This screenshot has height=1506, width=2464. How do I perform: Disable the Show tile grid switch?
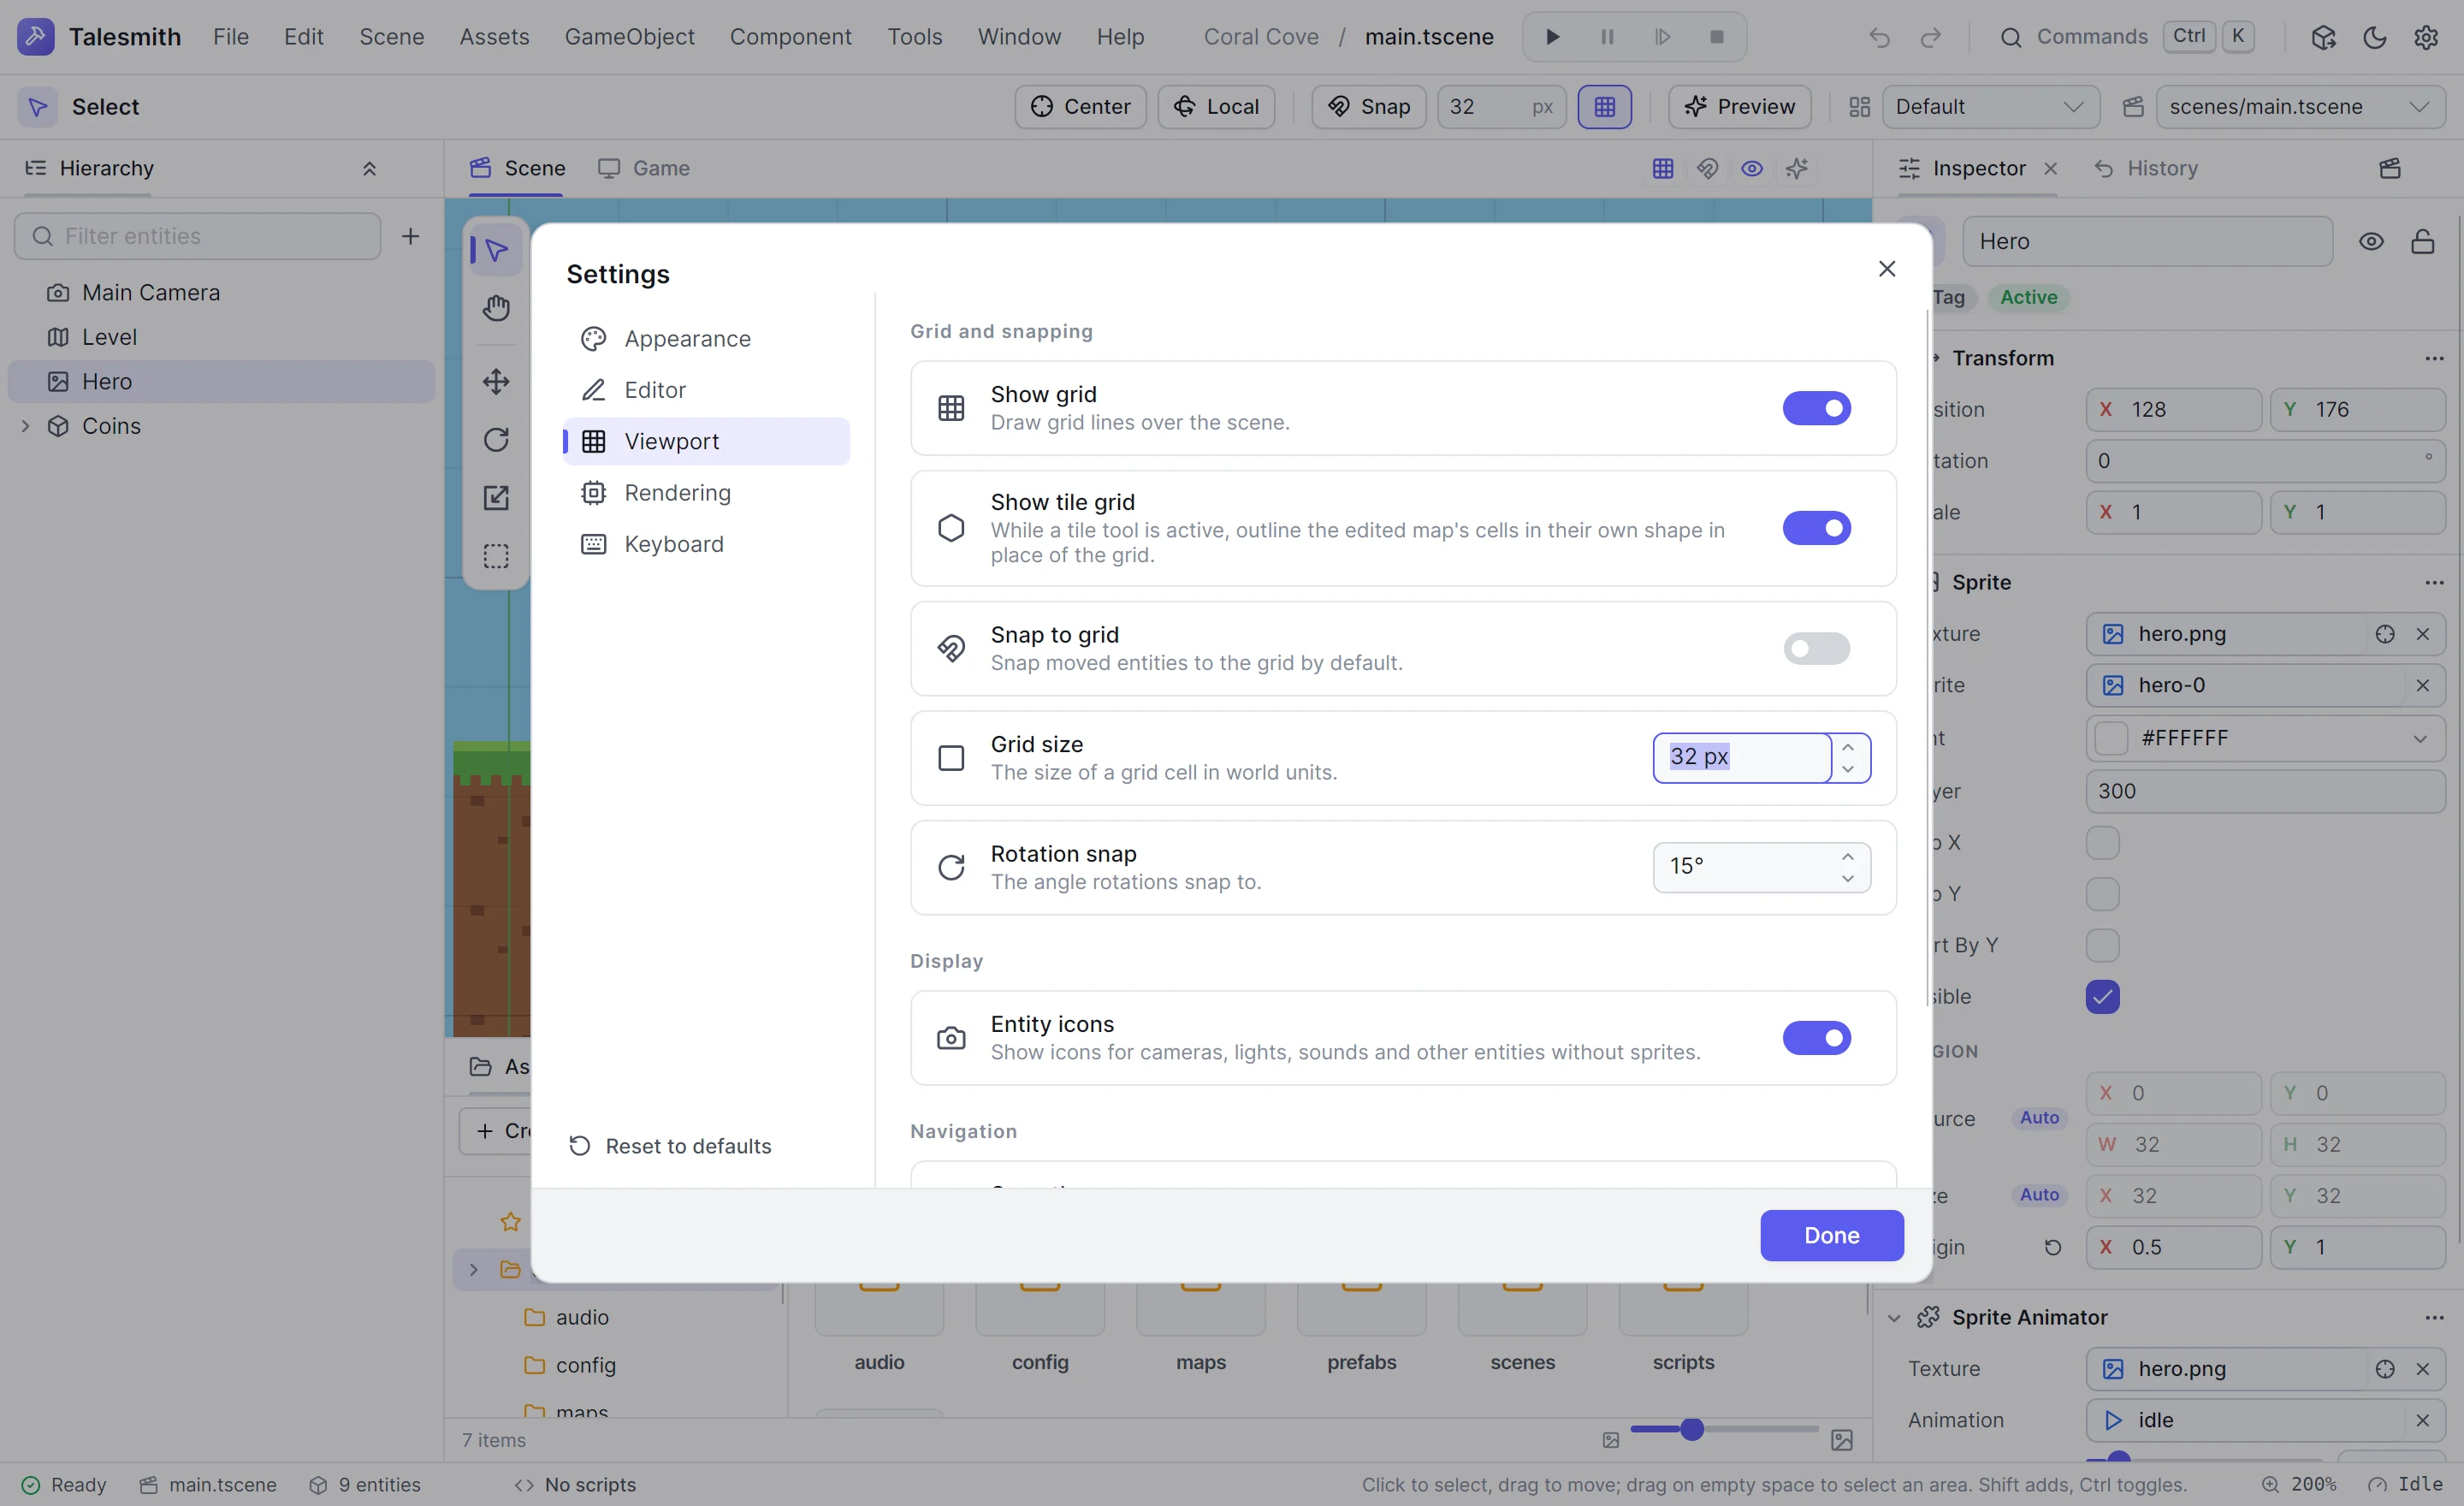coord(1816,528)
